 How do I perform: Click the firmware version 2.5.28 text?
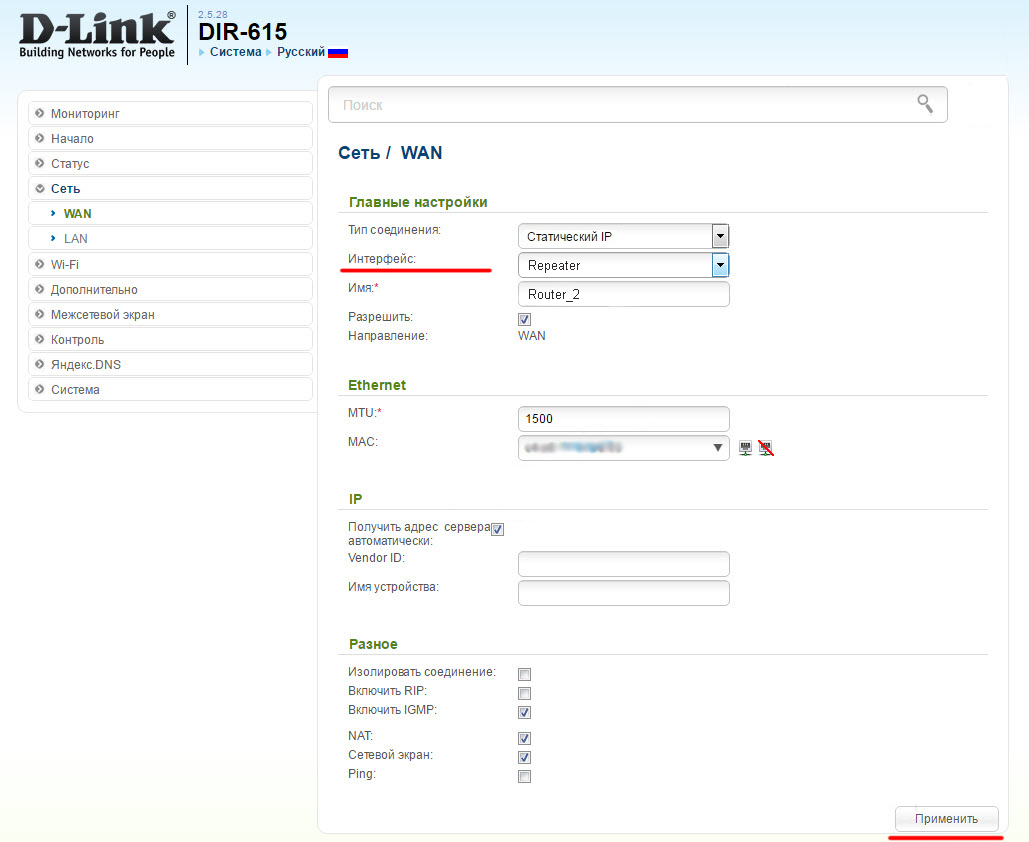point(213,14)
